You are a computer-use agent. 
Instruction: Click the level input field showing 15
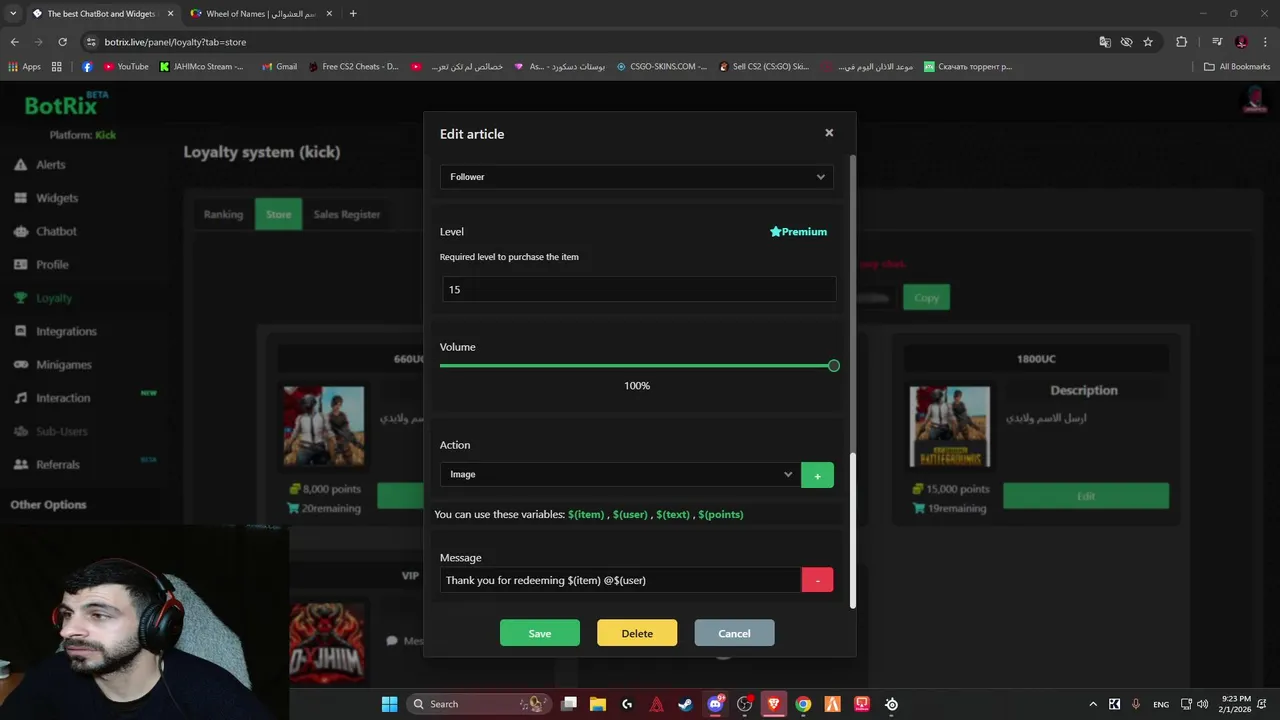(639, 289)
